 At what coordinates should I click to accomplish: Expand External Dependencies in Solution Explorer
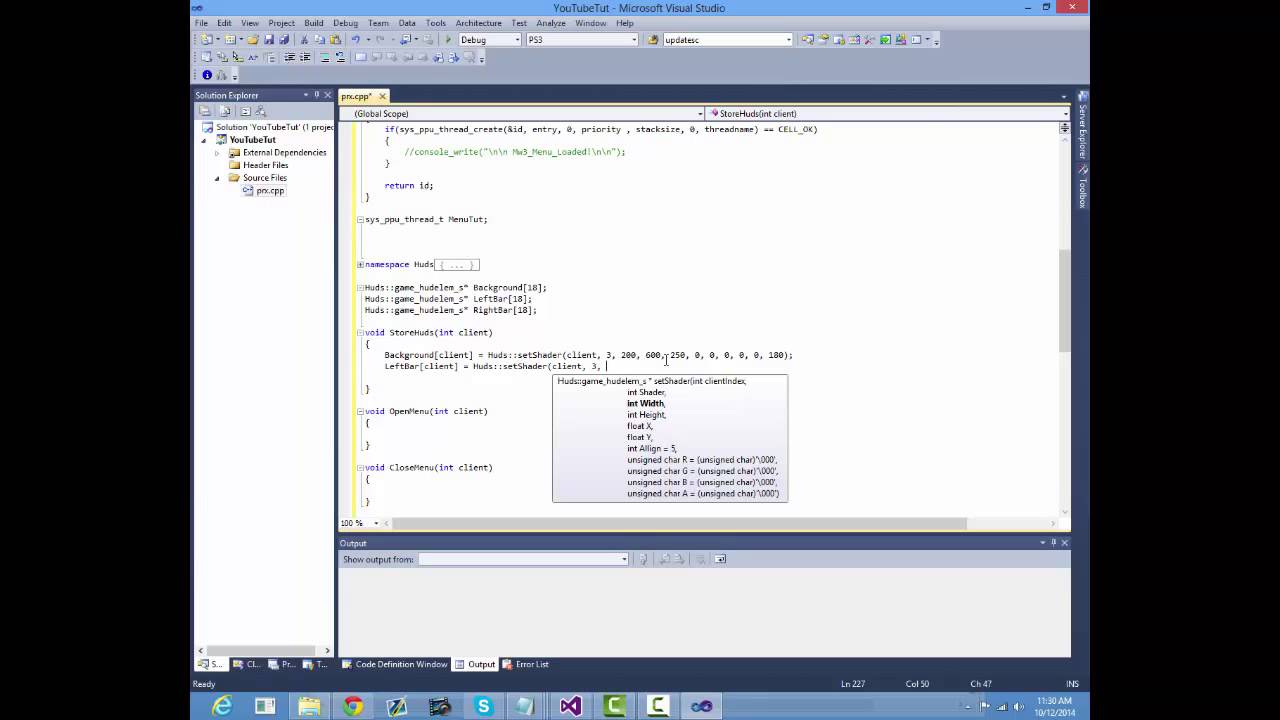(217, 153)
